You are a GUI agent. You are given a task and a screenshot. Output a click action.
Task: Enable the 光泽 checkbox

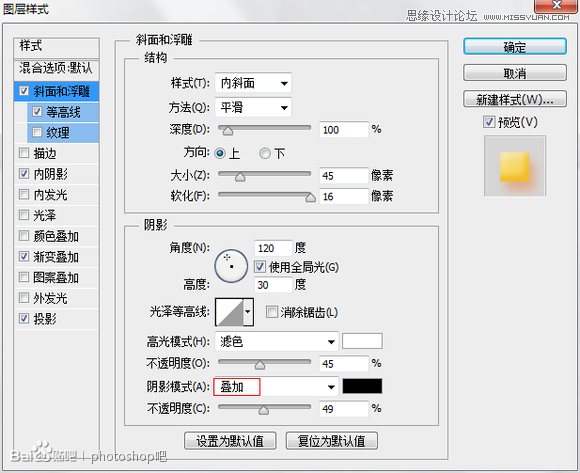24,215
